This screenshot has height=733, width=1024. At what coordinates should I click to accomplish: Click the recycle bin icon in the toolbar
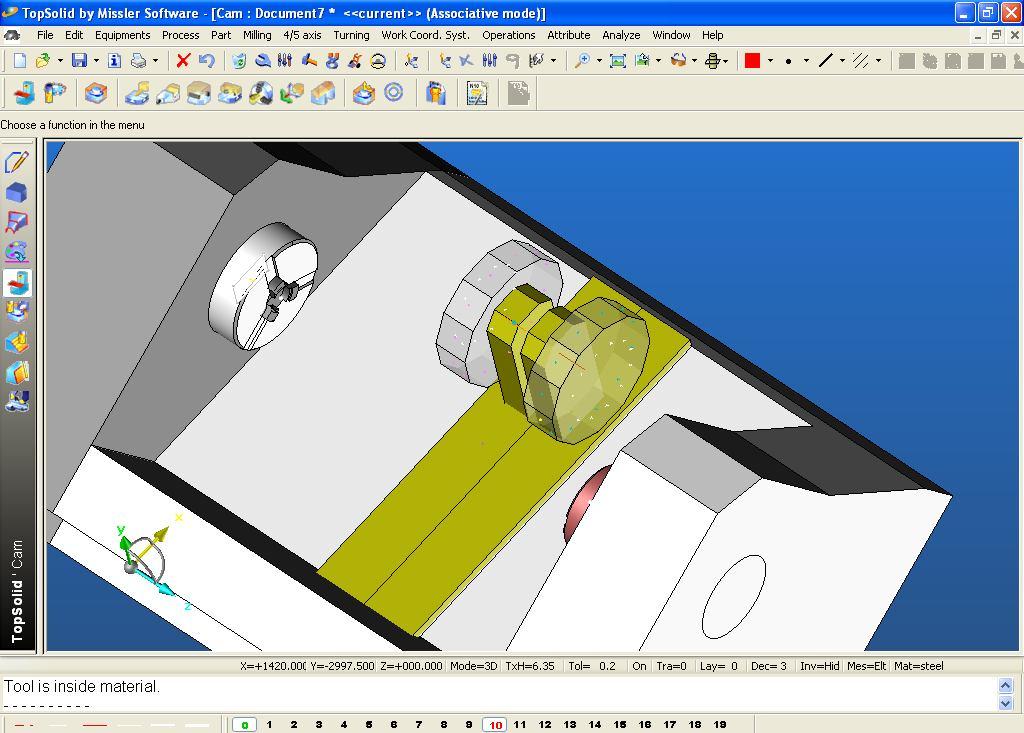(239, 61)
